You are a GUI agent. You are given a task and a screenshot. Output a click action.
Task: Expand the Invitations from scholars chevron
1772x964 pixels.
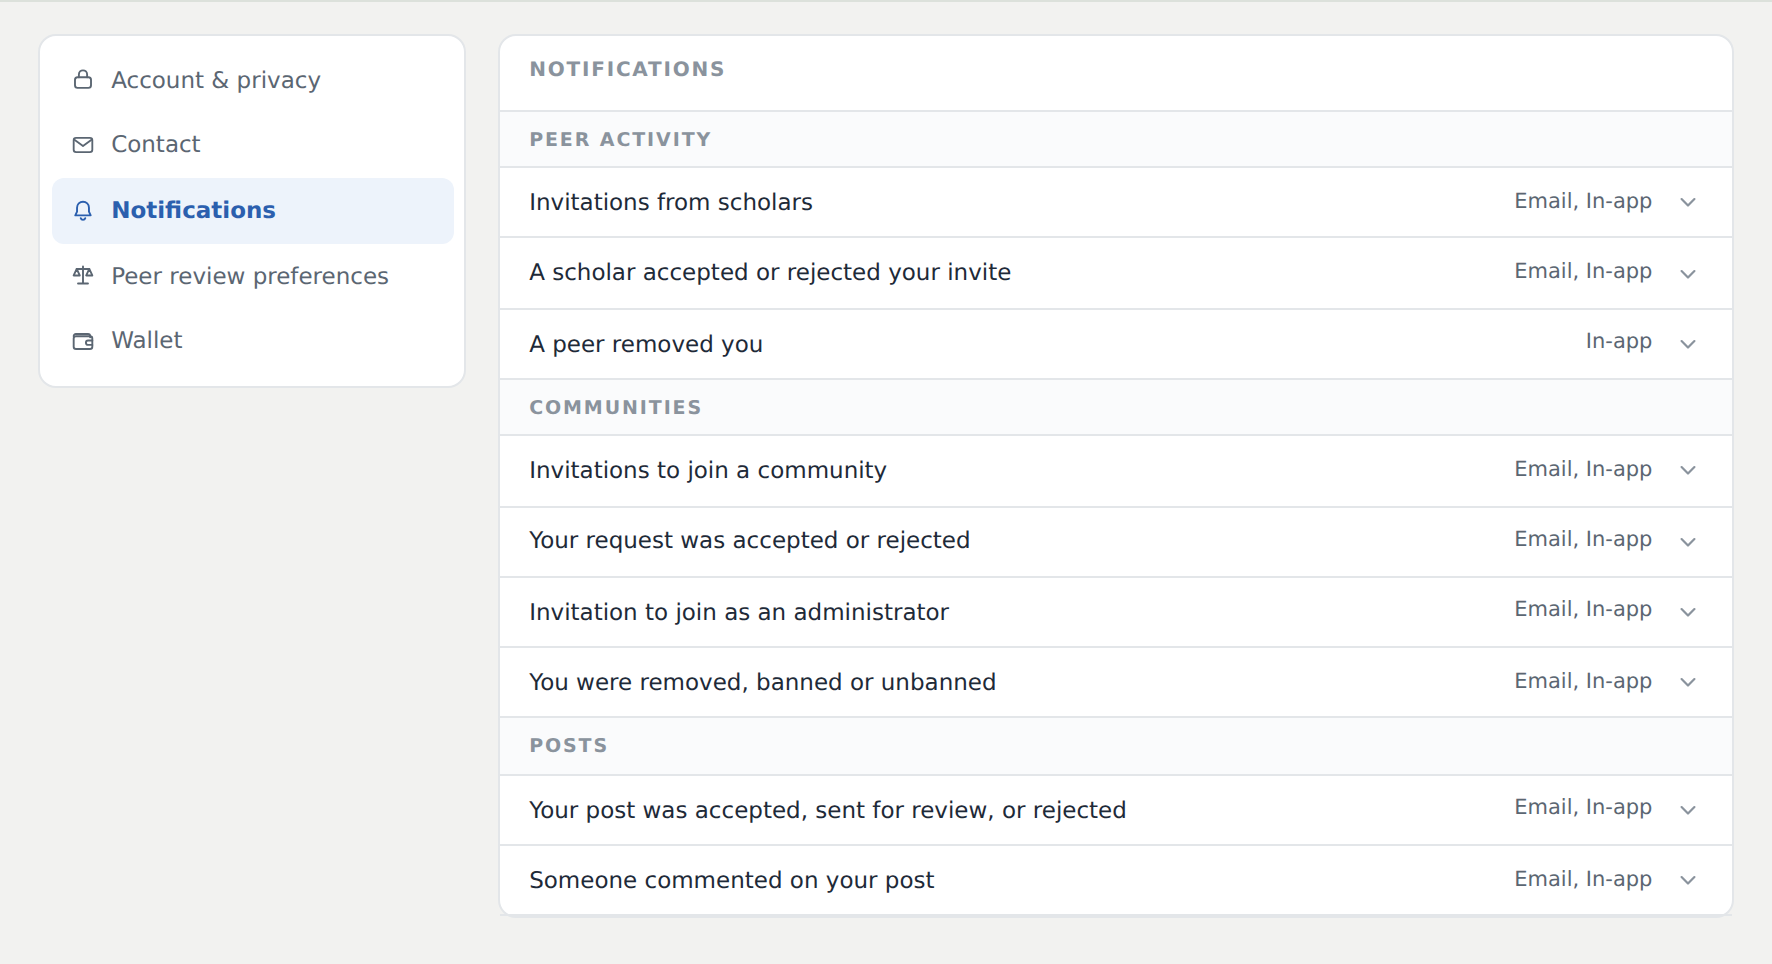pyautogui.click(x=1688, y=202)
